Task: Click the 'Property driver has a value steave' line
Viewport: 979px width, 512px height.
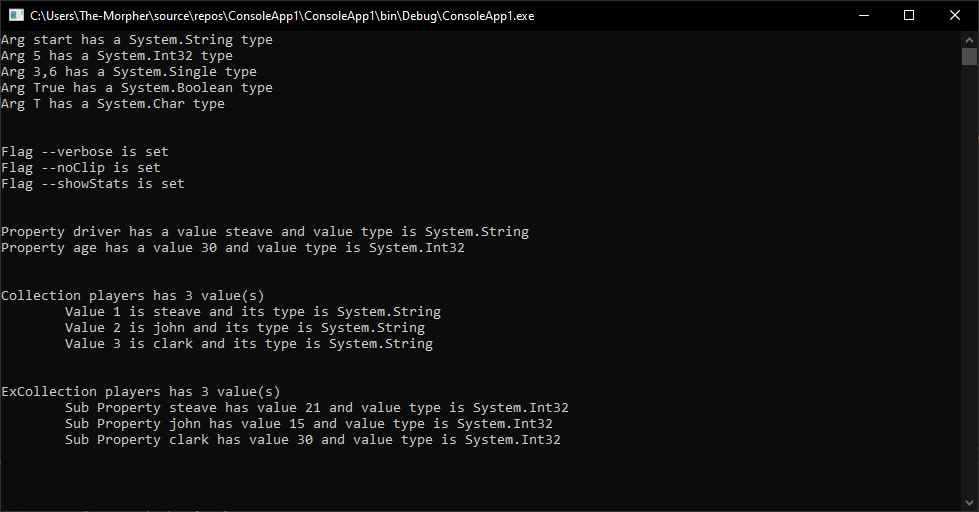Action: click(265, 232)
